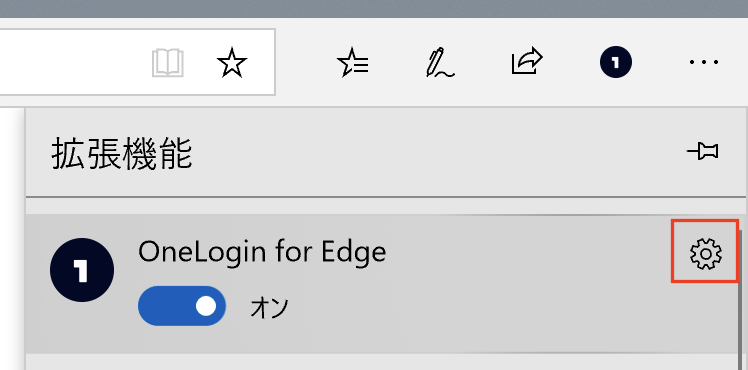Select the OneLogin for Edge extension name

pos(262,251)
